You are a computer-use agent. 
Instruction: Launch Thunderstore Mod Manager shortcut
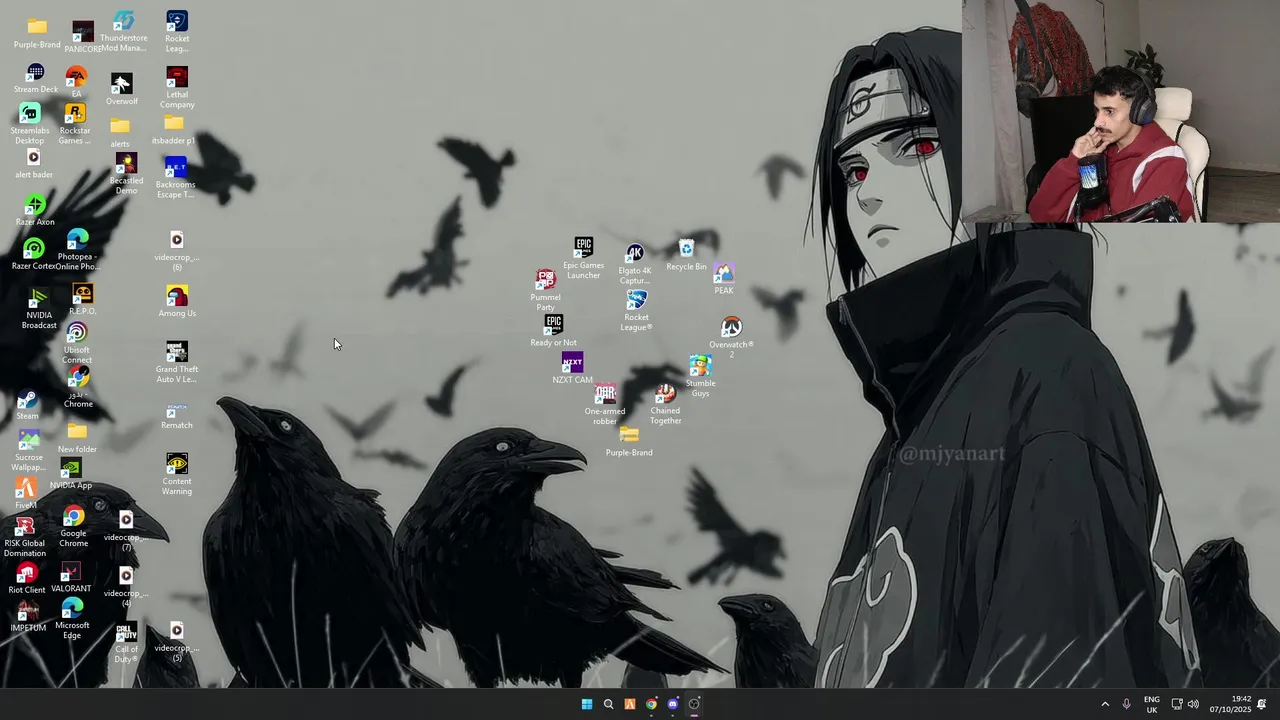[124, 31]
